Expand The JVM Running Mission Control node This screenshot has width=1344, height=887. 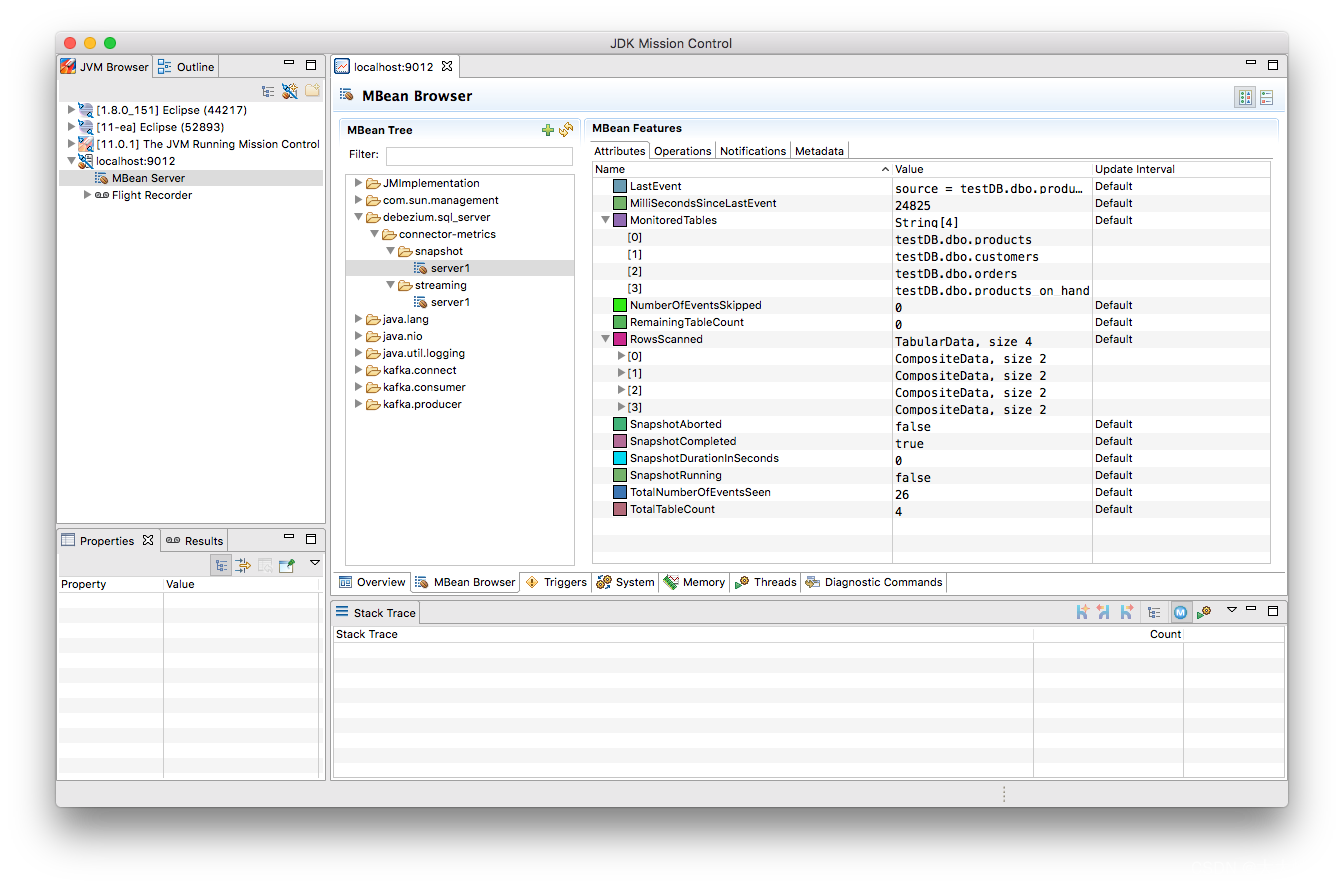click(71, 144)
